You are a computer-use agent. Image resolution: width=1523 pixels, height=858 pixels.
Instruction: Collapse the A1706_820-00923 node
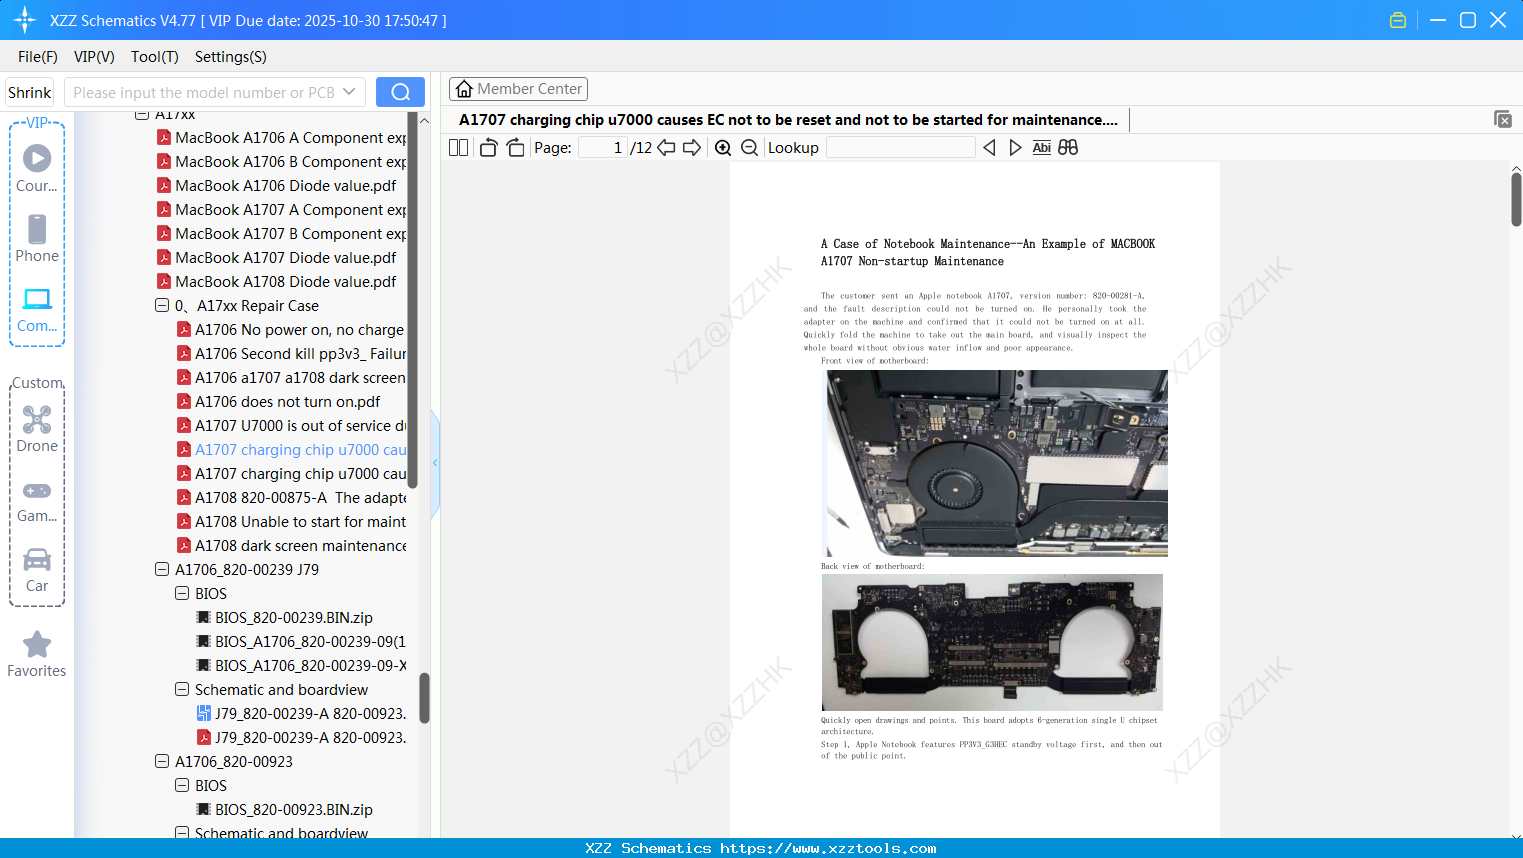(x=162, y=762)
